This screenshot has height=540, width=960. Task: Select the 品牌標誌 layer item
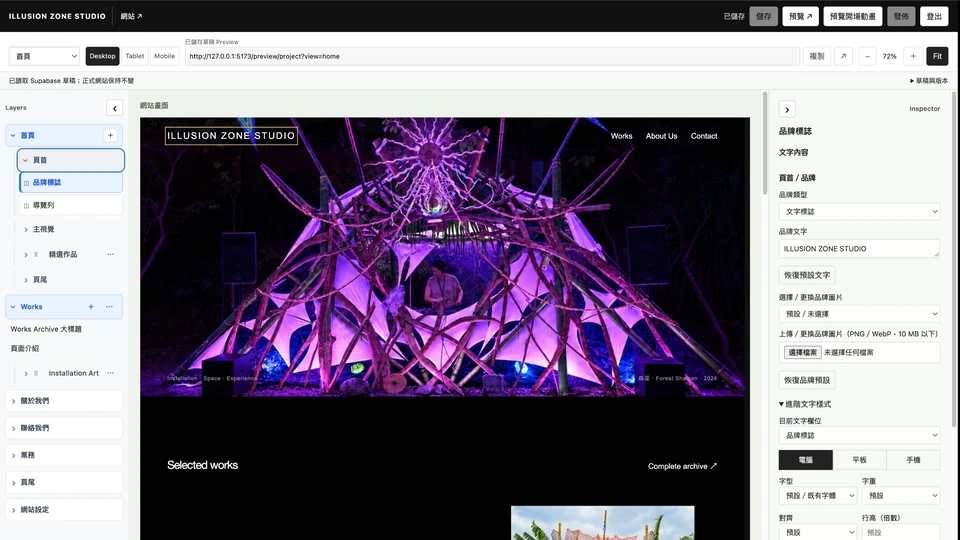pos(71,182)
